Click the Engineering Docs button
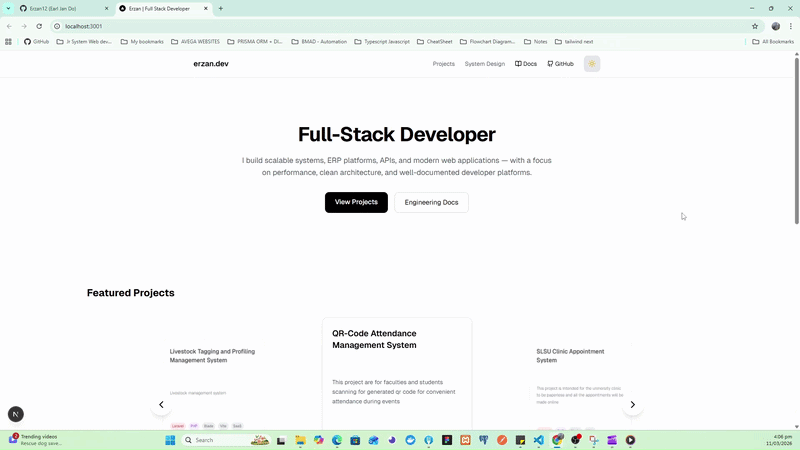The image size is (800, 450). (431, 202)
